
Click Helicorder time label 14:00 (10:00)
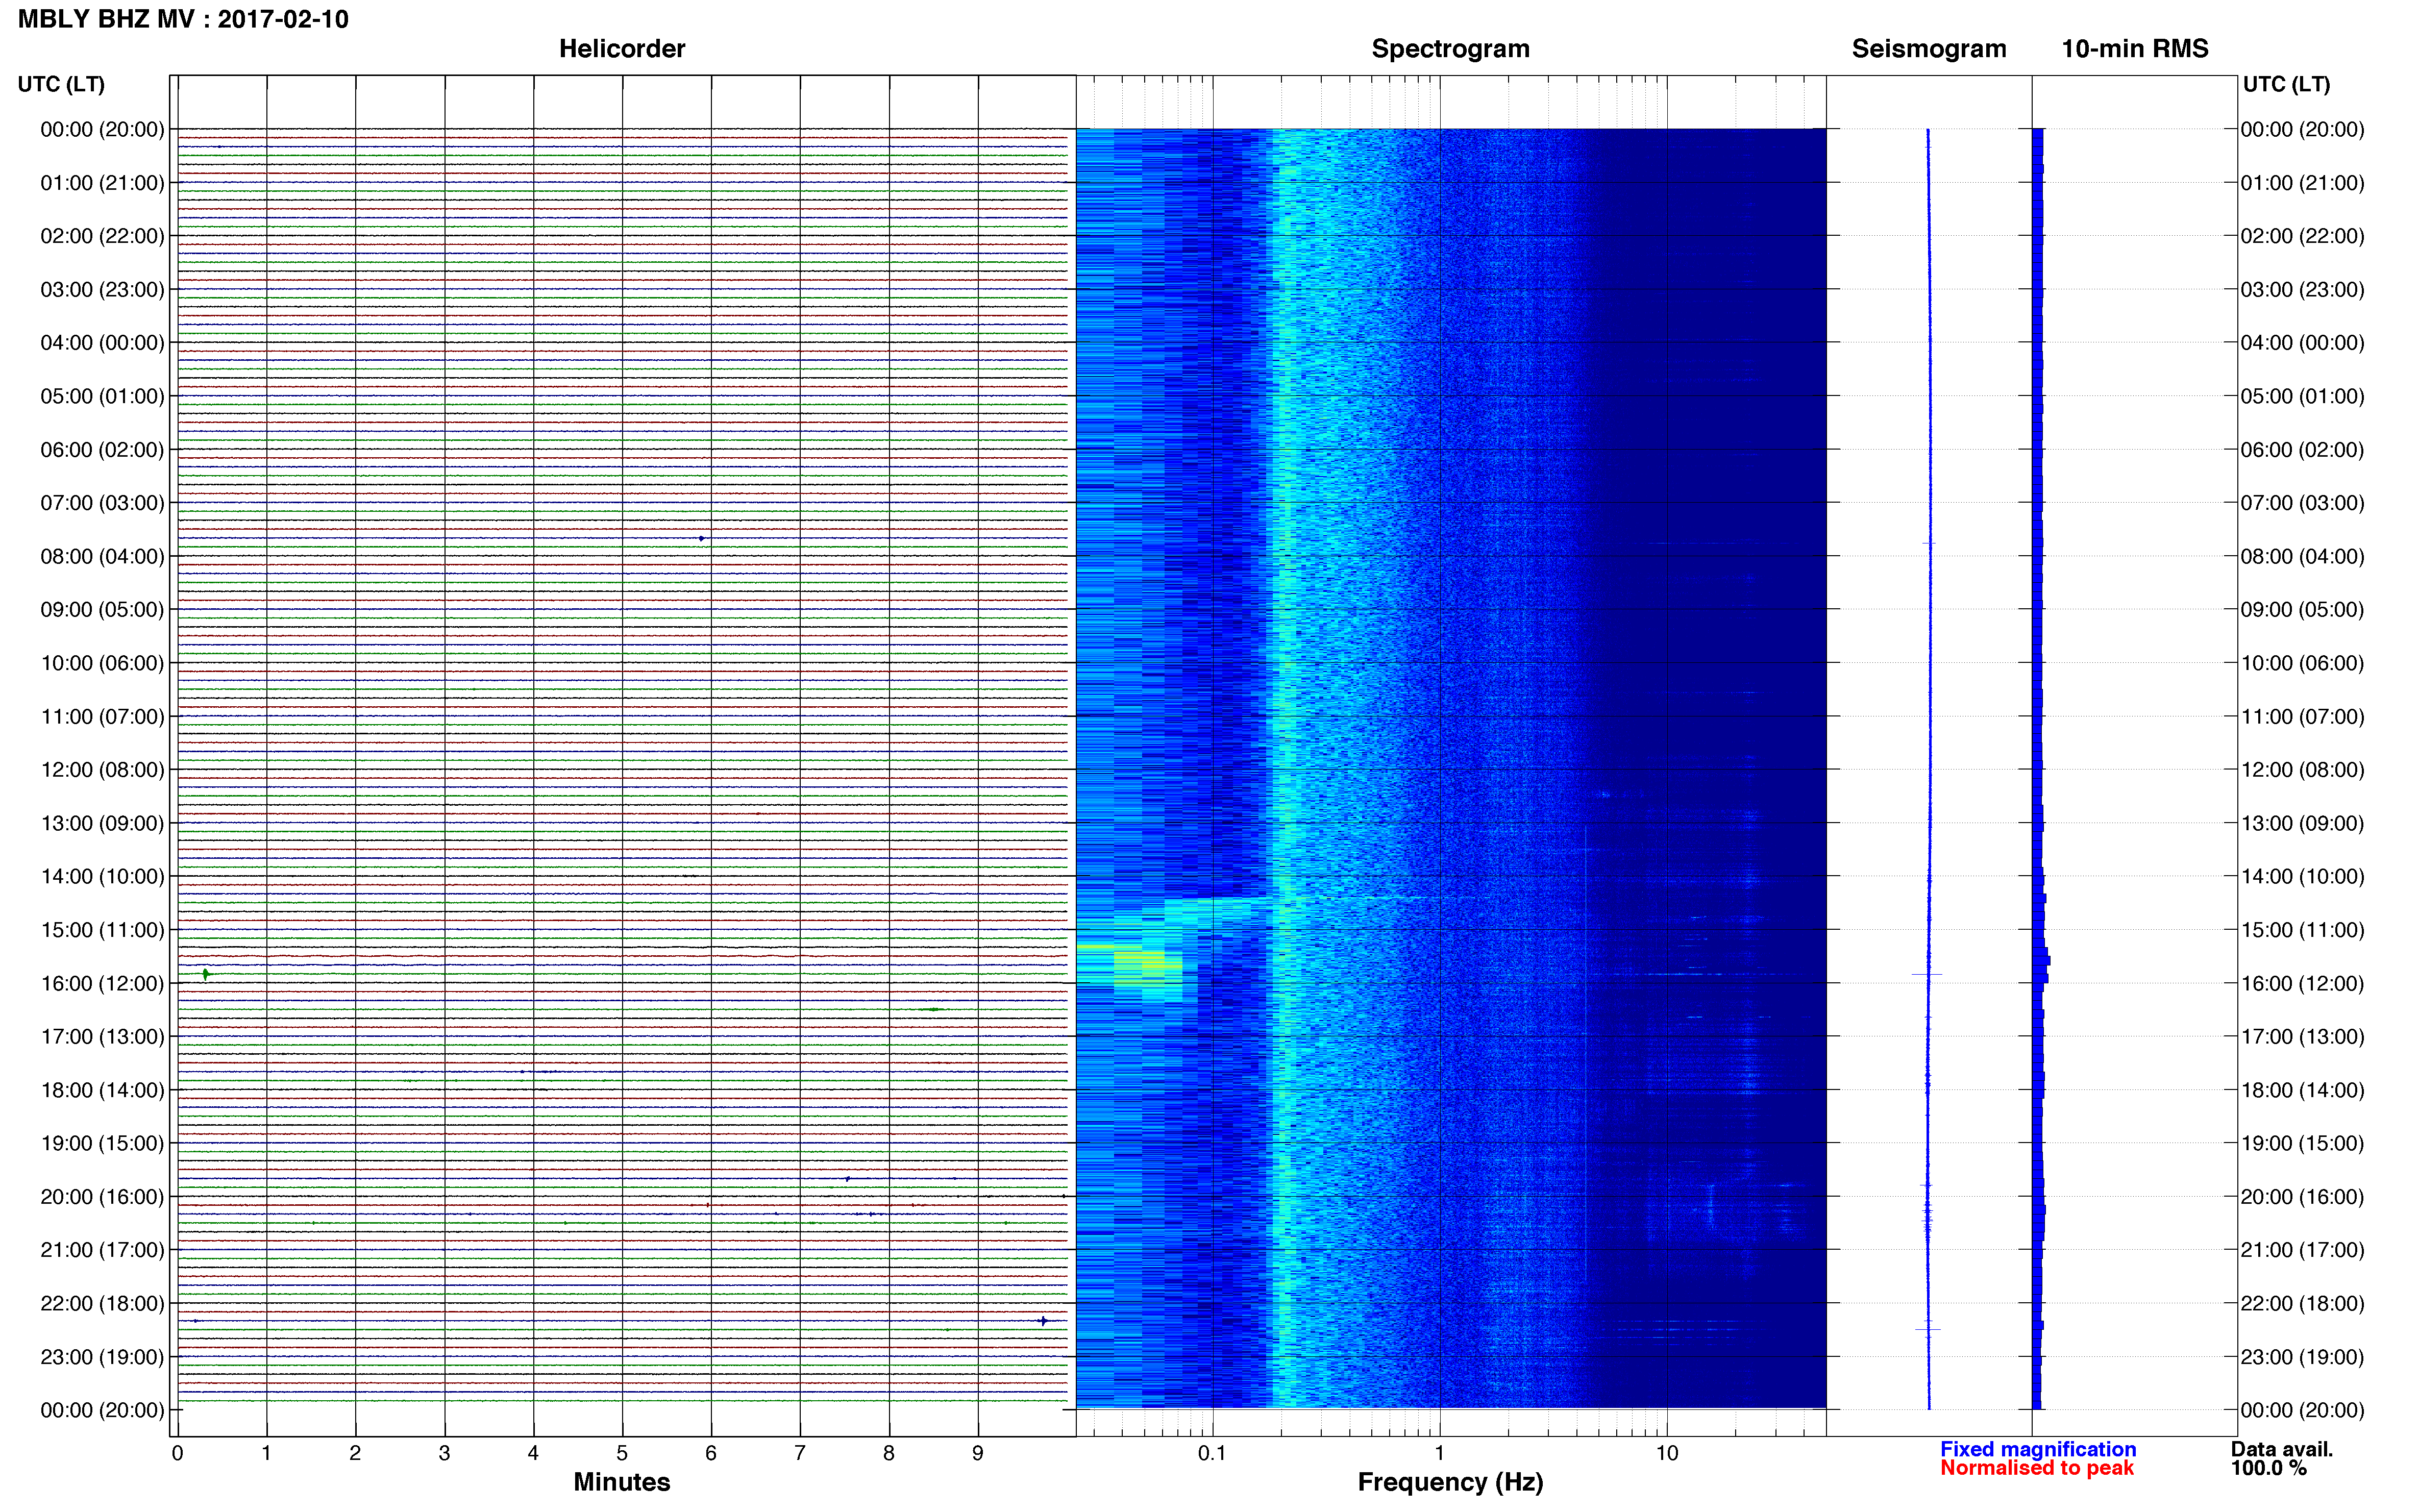[102, 877]
